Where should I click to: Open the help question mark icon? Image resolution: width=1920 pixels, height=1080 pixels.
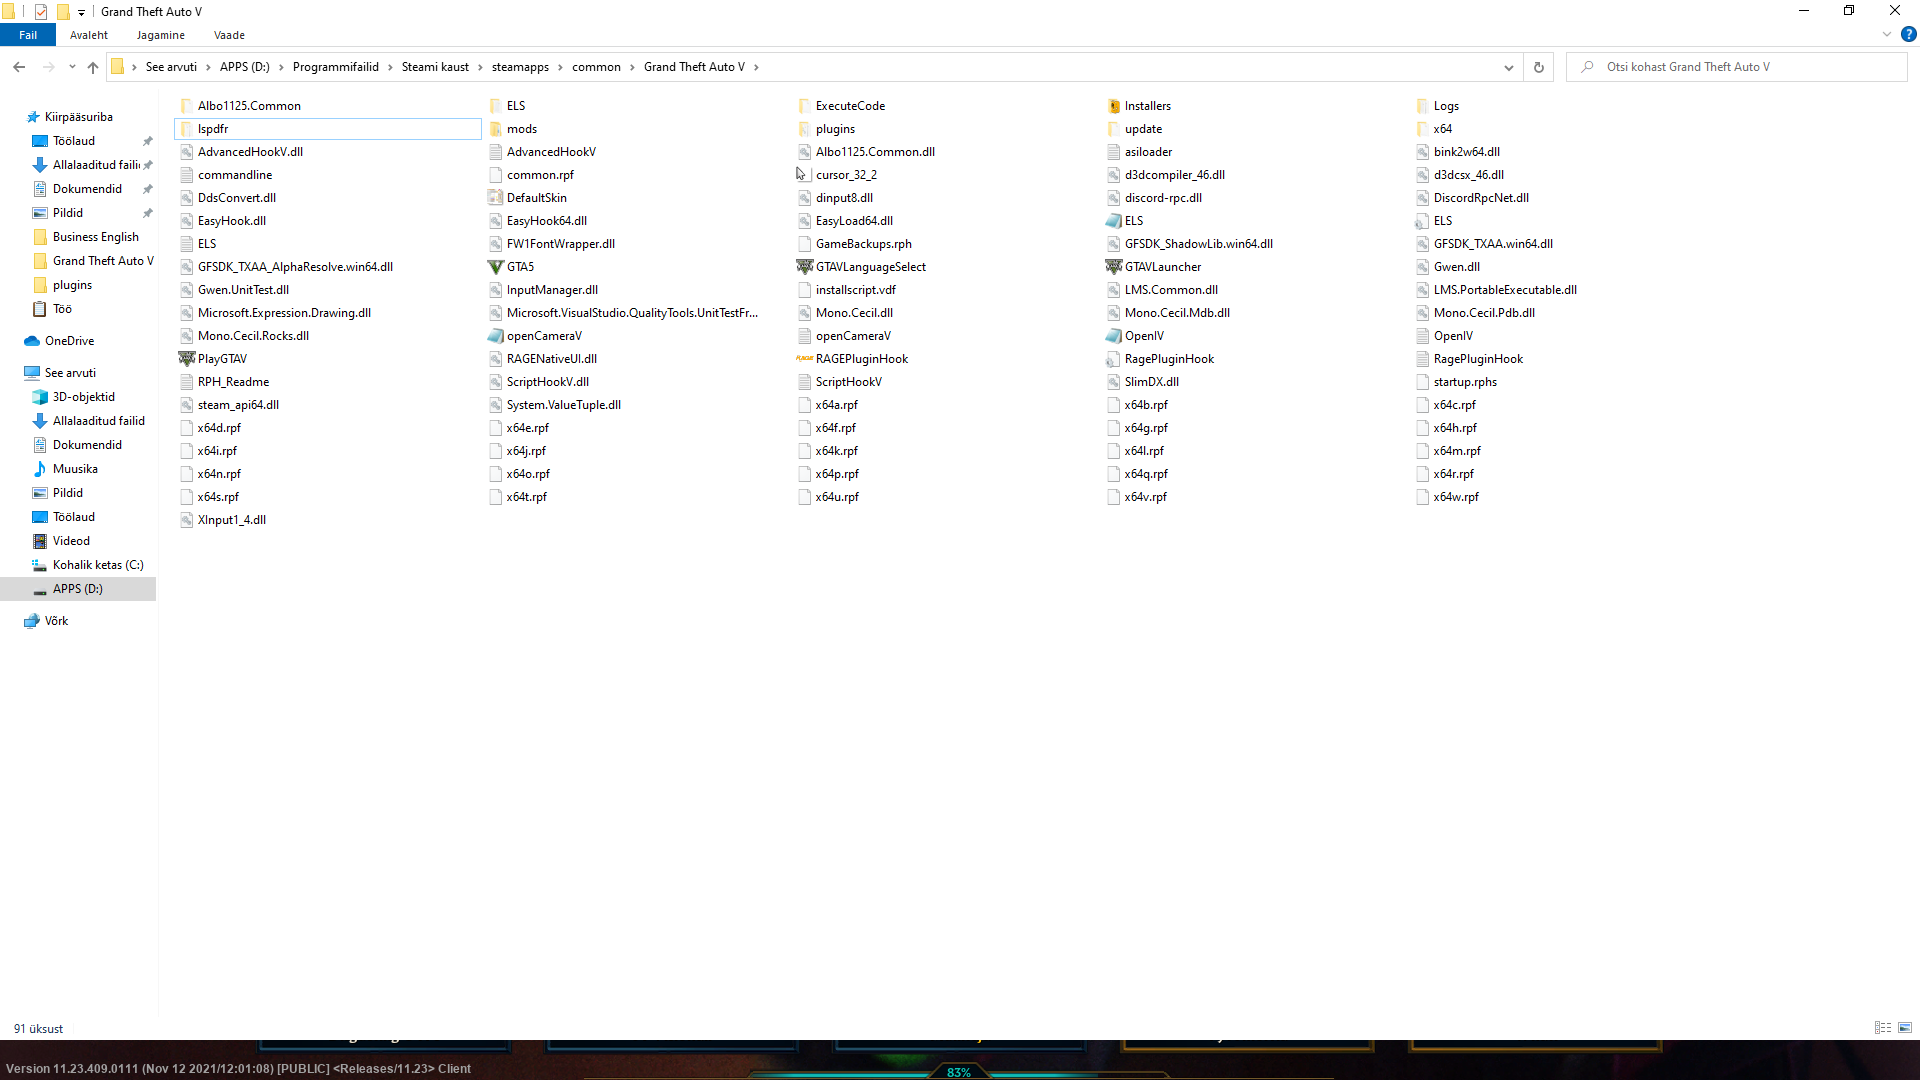click(x=1908, y=34)
